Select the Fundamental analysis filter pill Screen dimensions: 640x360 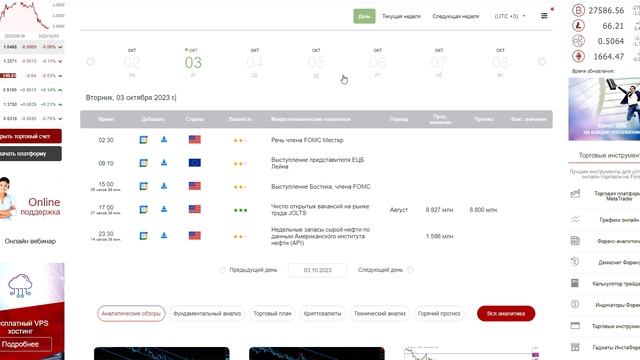point(207,313)
